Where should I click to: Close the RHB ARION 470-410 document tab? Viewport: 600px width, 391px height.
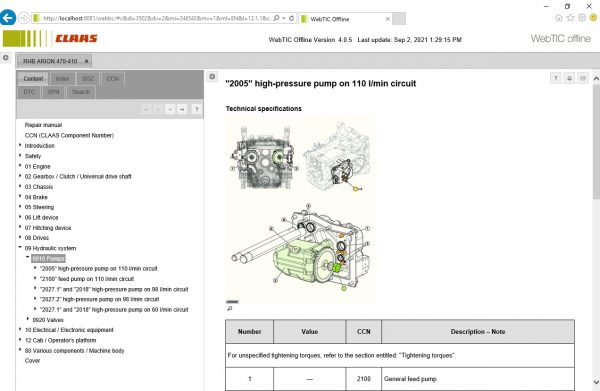point(86,61)
